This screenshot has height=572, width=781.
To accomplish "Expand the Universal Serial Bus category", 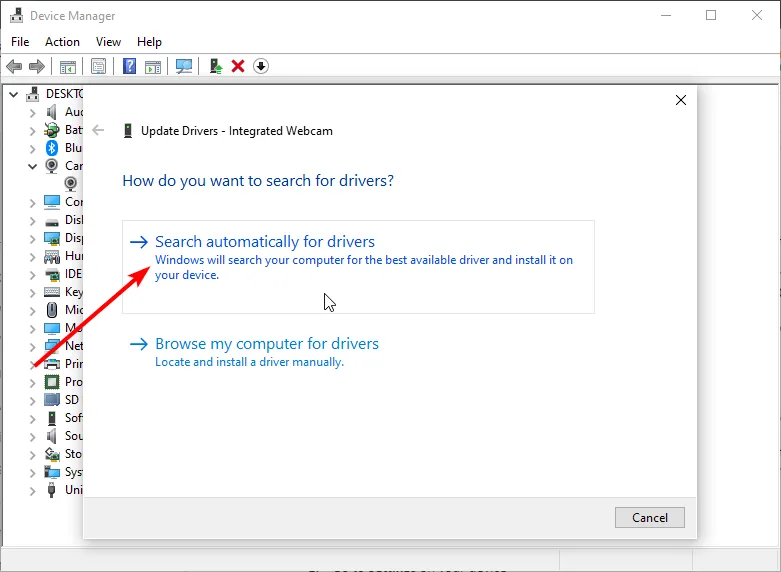I will (x=33, y=490).
